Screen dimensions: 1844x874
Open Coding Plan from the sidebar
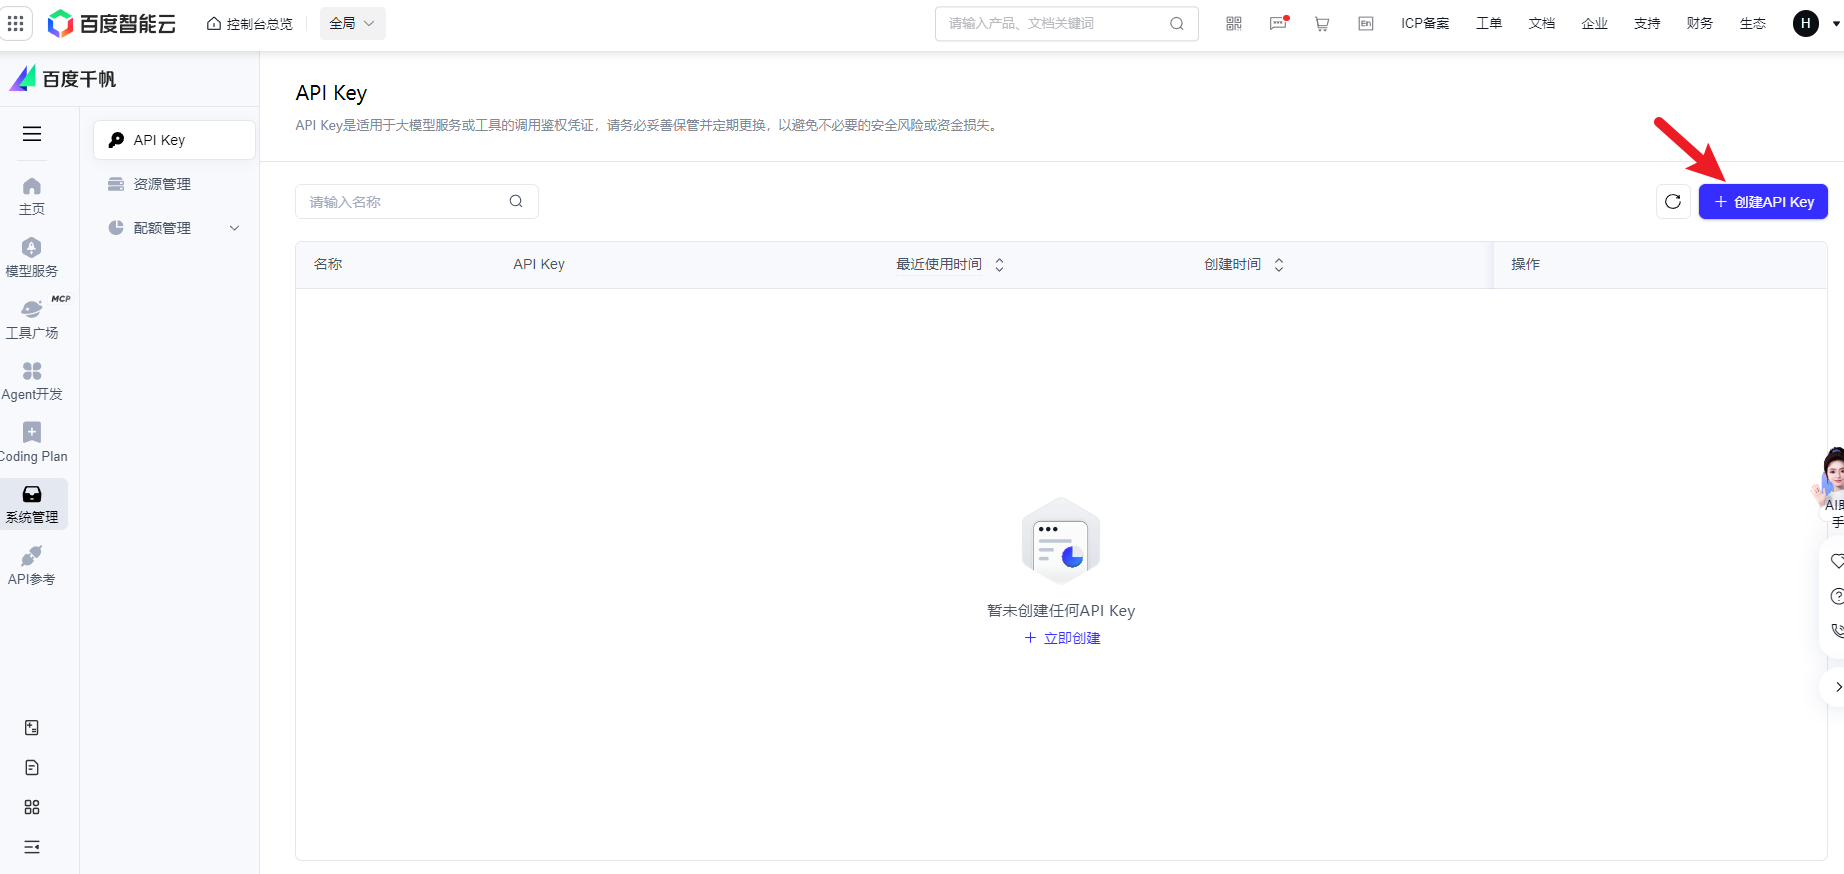(x=32, y=442)
